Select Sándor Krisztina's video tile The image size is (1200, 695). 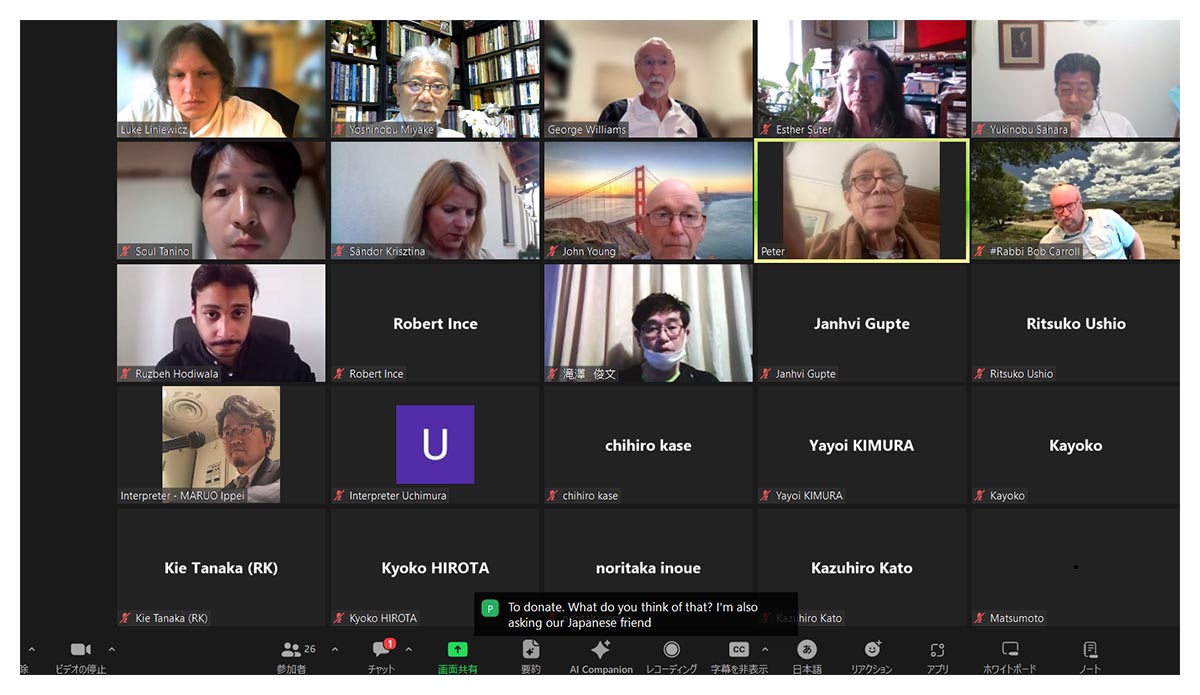(x=435, y=201)
